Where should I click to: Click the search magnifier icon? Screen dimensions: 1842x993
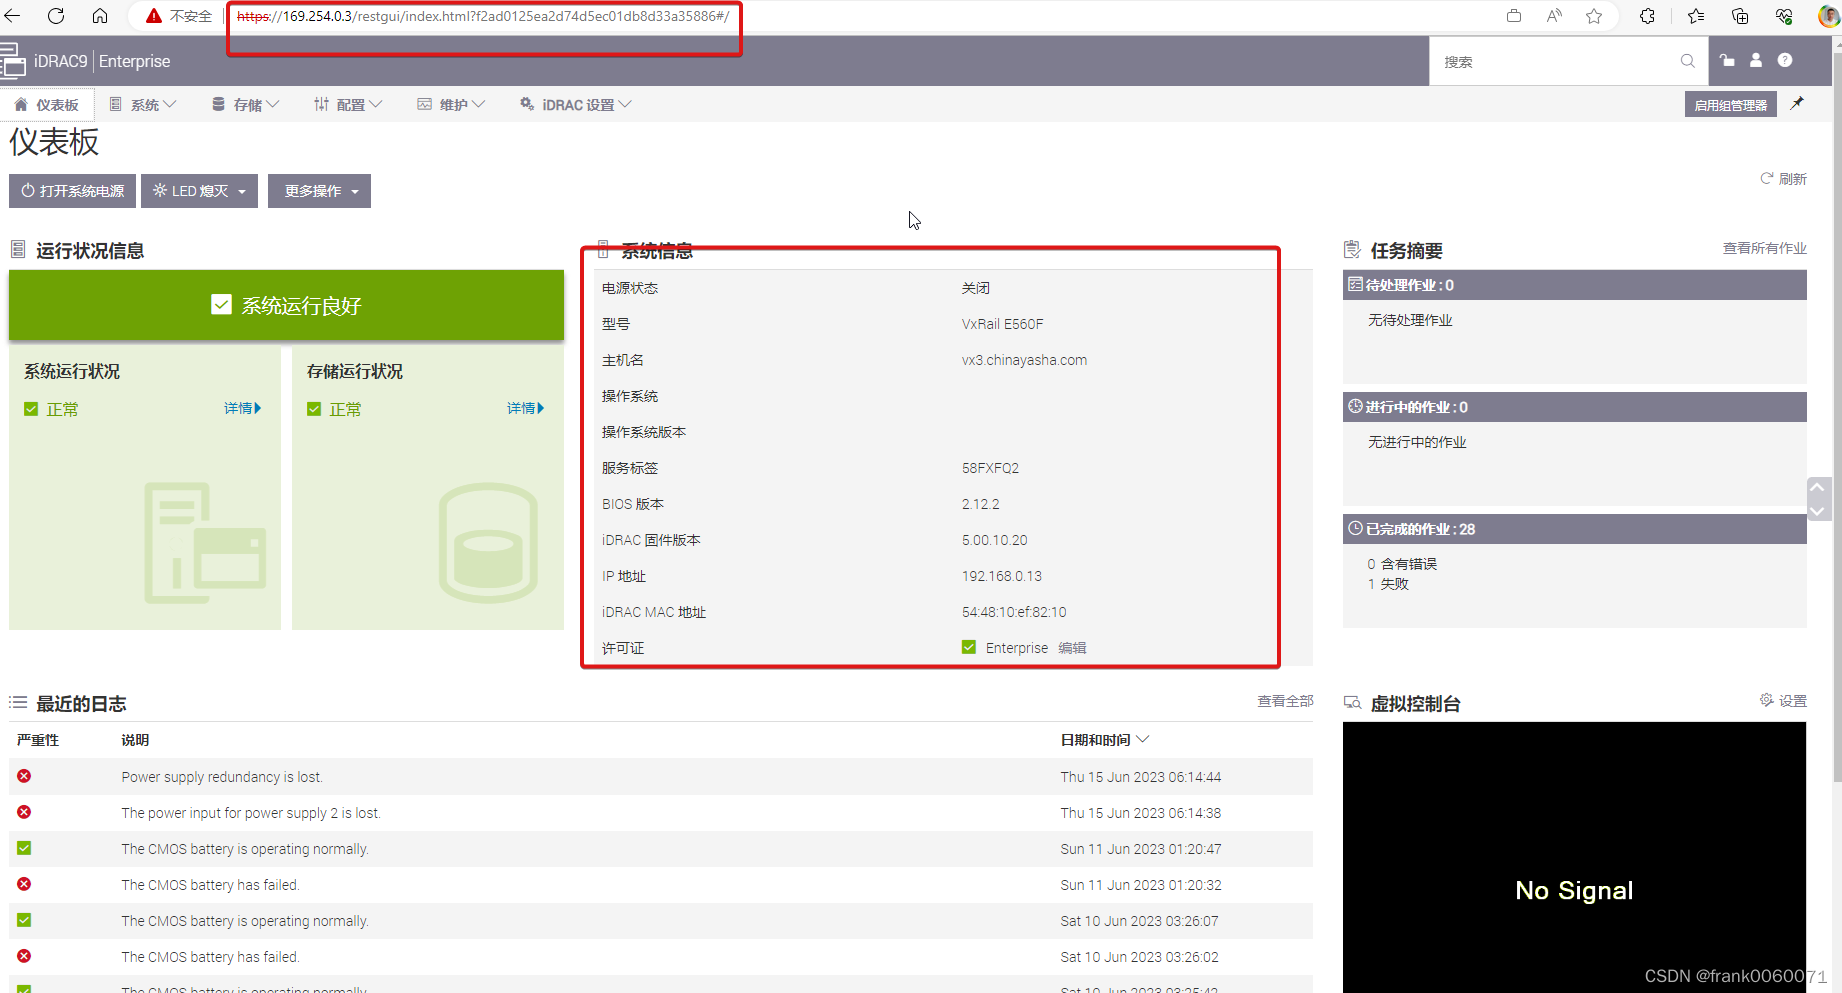[1687, 61]
